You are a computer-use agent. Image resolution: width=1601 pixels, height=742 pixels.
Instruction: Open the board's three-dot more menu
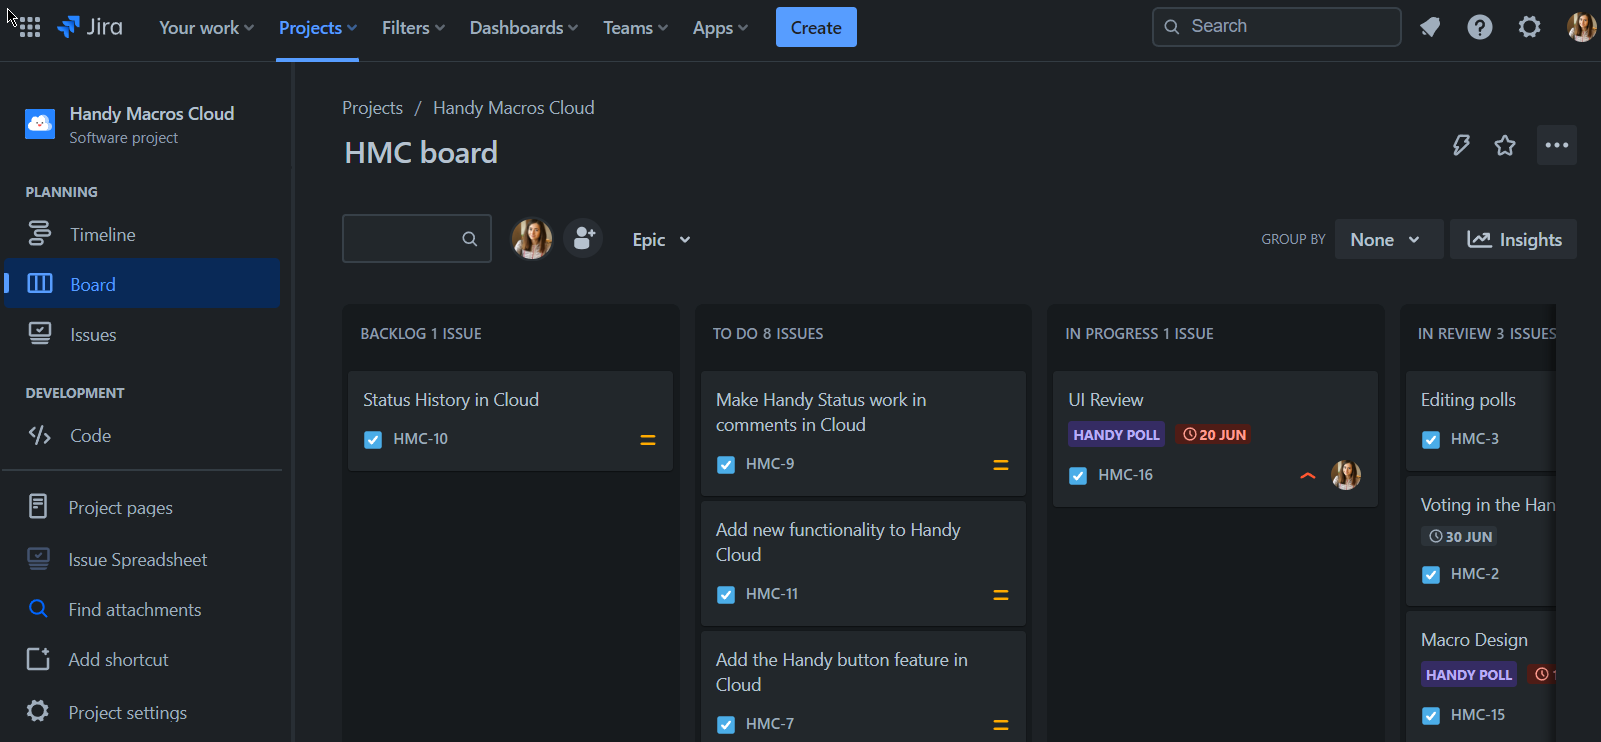[x=1557, y=145]
